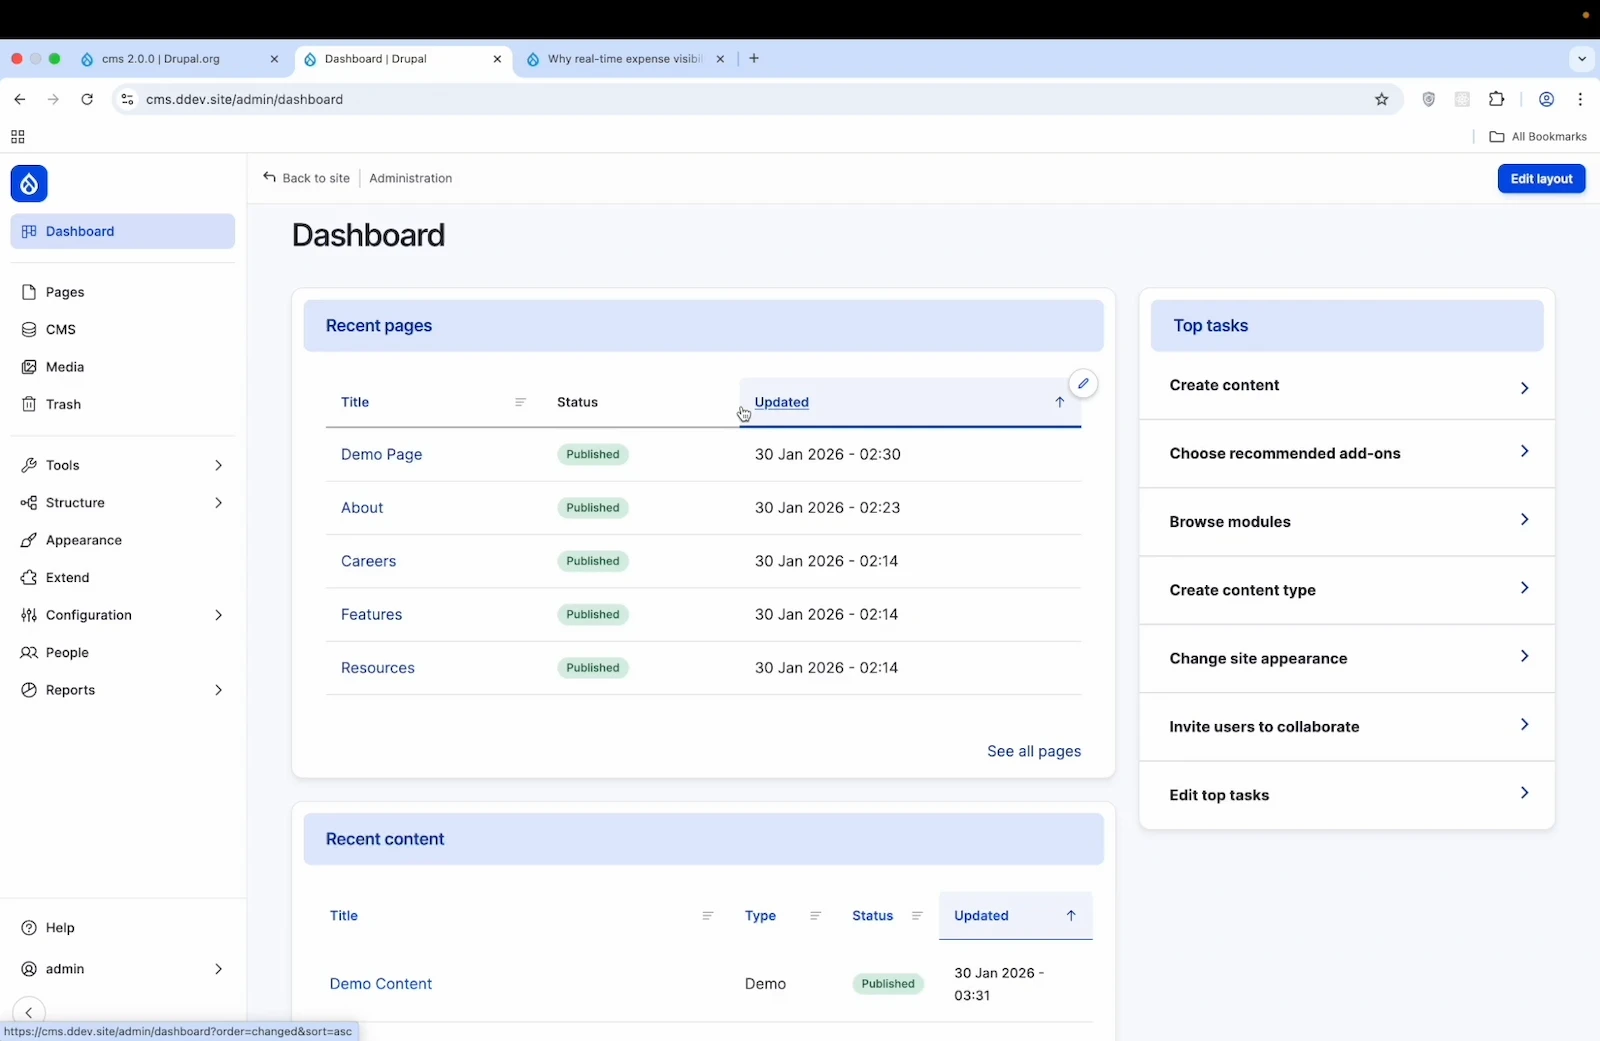1600x1041 pixels.
Task: Open the Chrome apps grid icon
Action: pos(17,137)
